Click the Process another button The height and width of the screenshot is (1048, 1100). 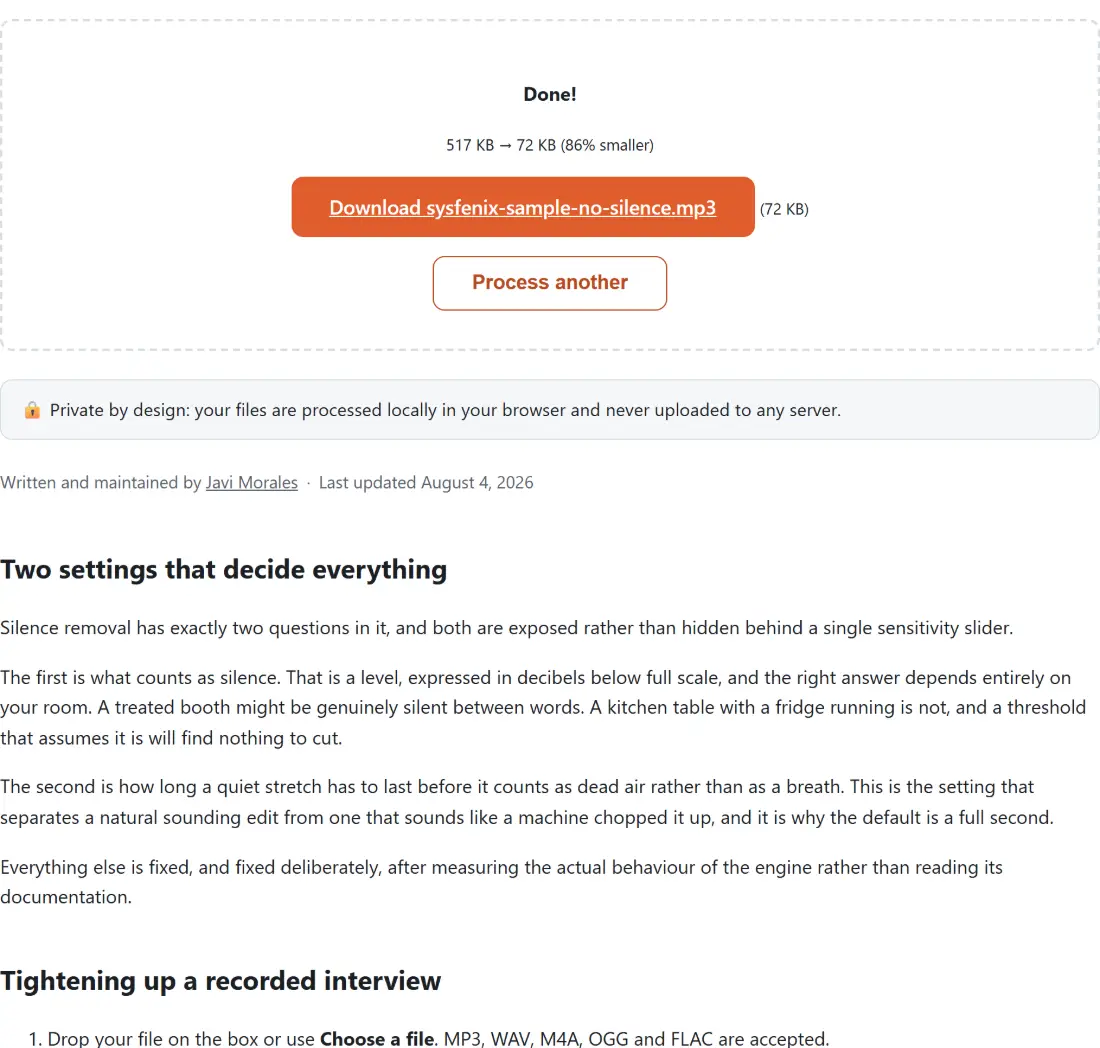(x=549, y=283)
